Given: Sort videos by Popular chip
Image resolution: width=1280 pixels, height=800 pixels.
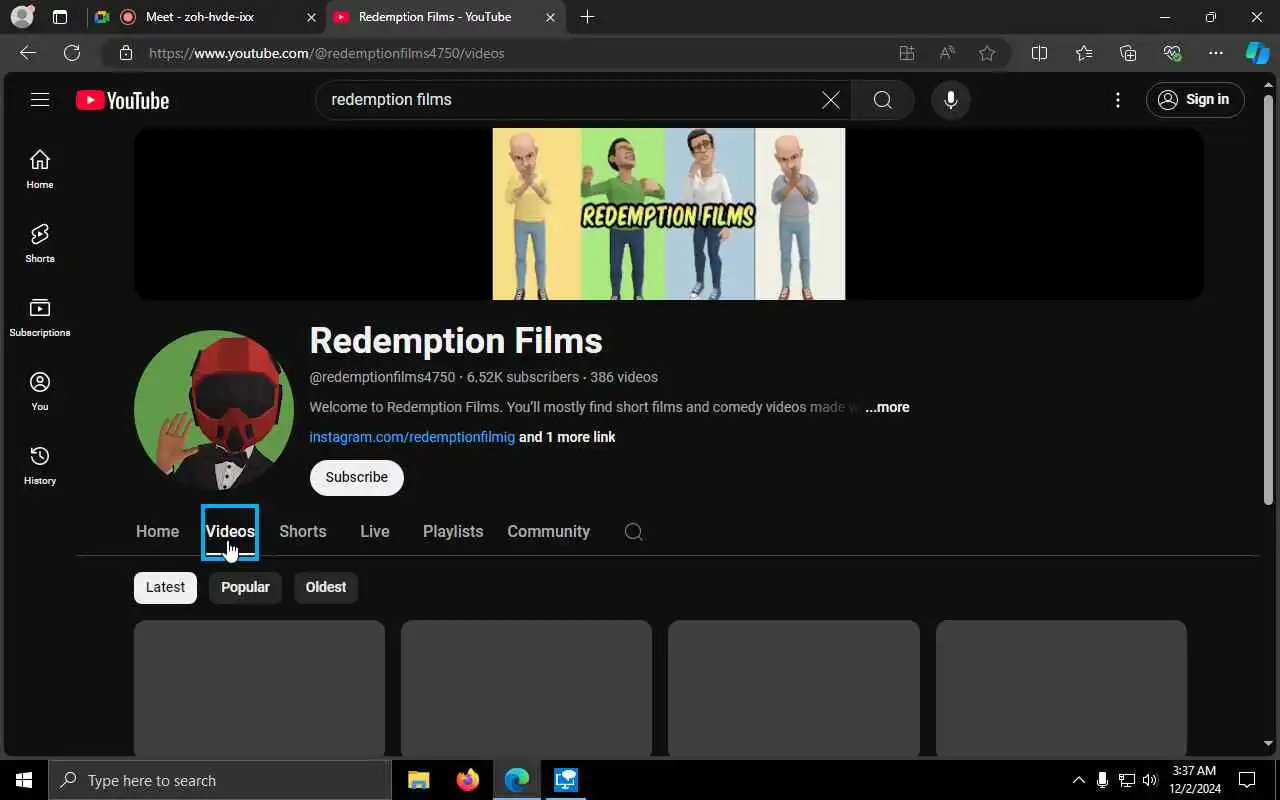Looking at the screenshot, I should 245,587.
